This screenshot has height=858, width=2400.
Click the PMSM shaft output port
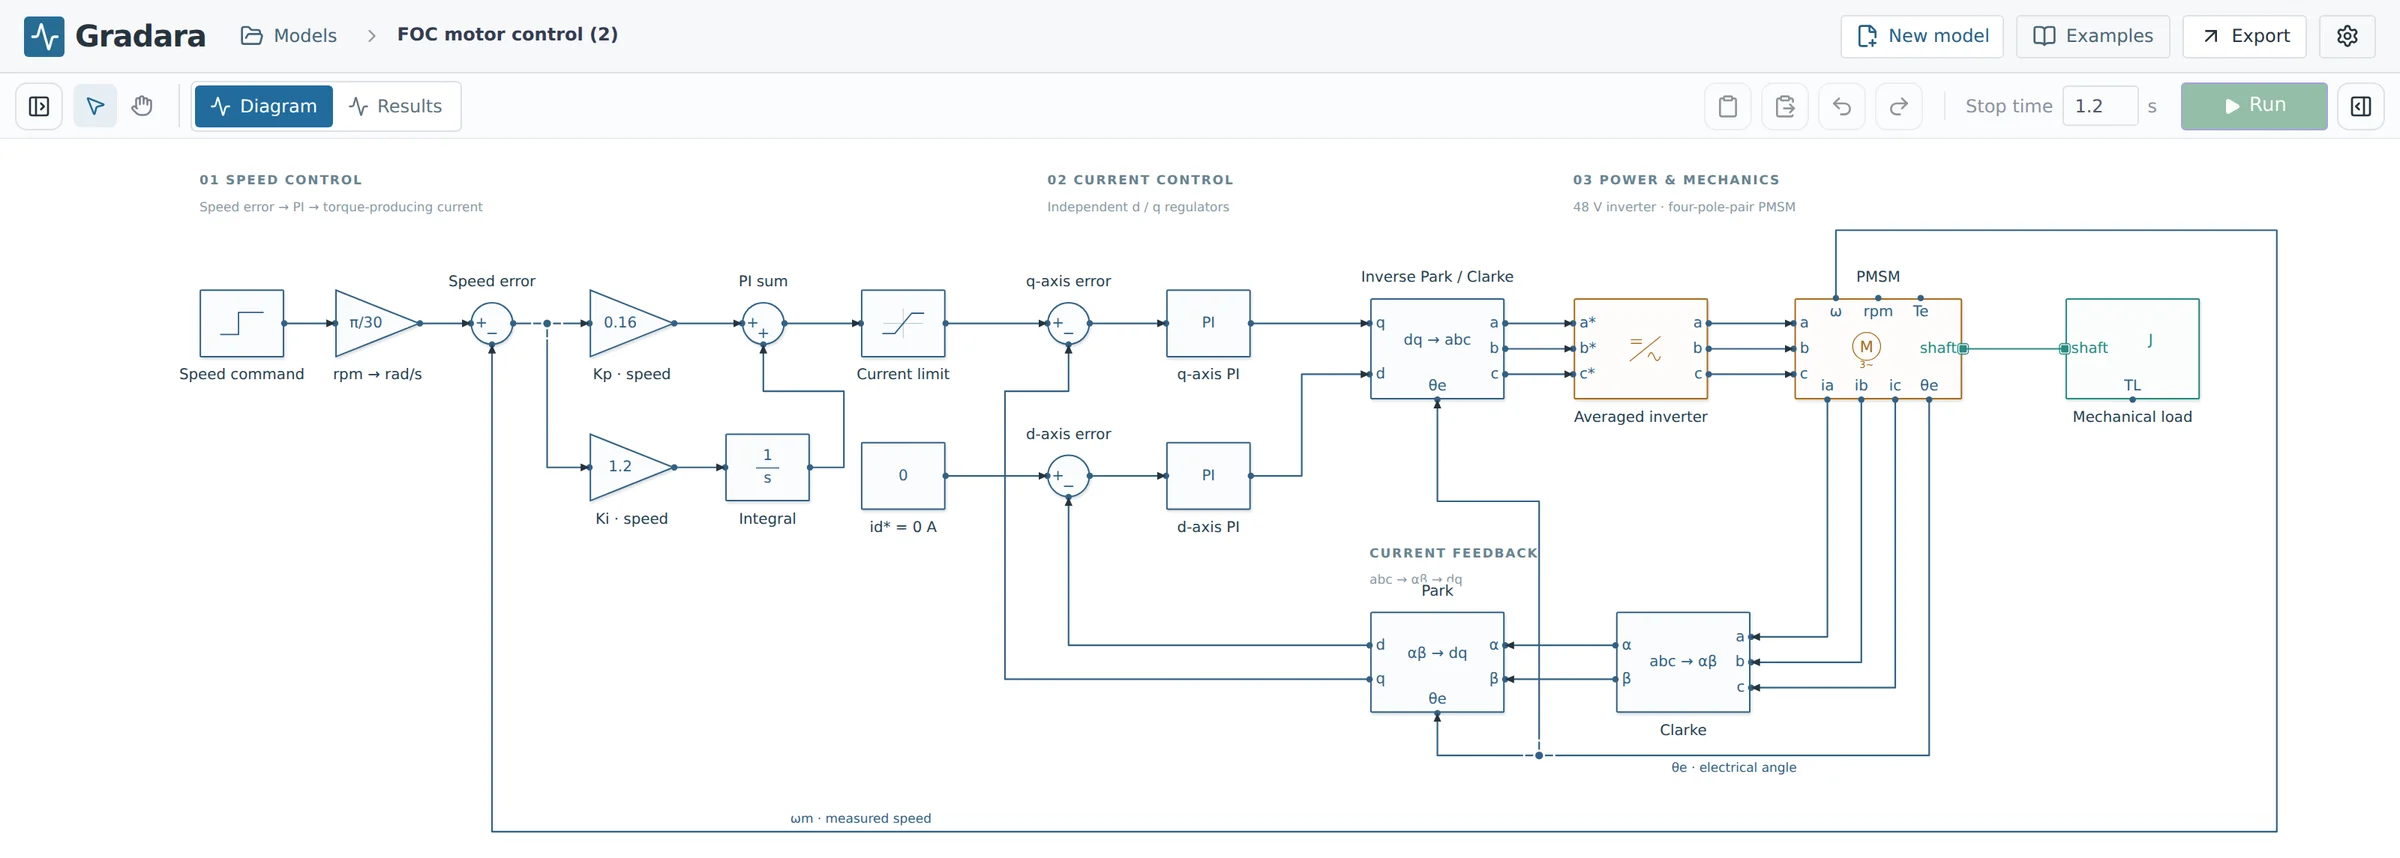coord(1963,349)
